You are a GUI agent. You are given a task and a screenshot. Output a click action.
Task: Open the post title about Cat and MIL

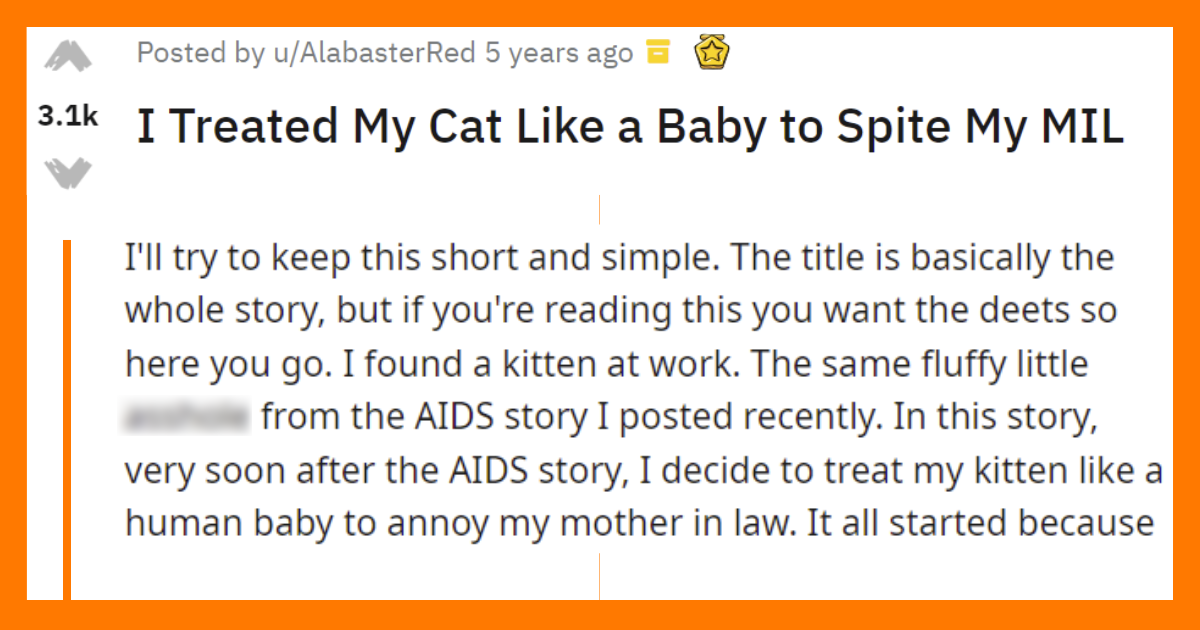tap(630, 127)
